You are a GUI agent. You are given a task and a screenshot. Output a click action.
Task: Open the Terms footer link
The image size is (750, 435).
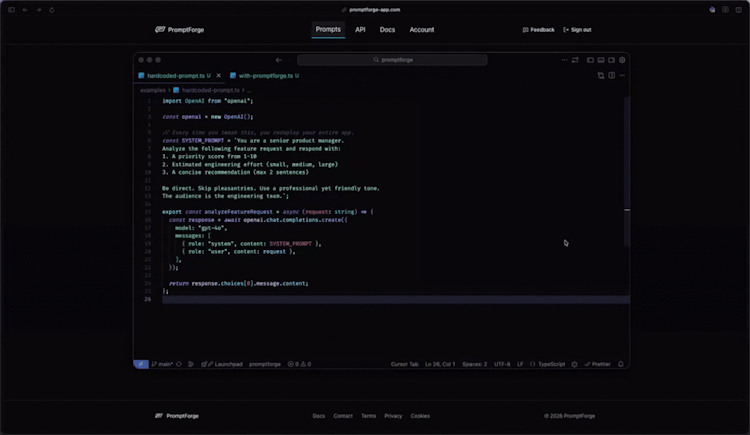[x=368, y=416]
